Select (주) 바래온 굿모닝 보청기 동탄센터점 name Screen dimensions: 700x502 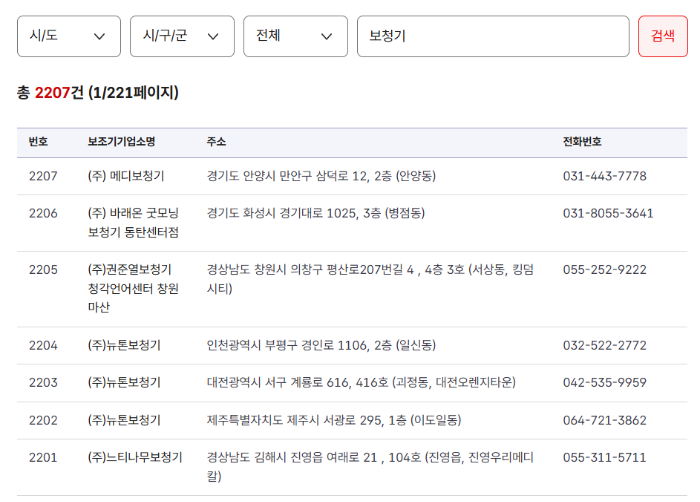pos(133,222)
